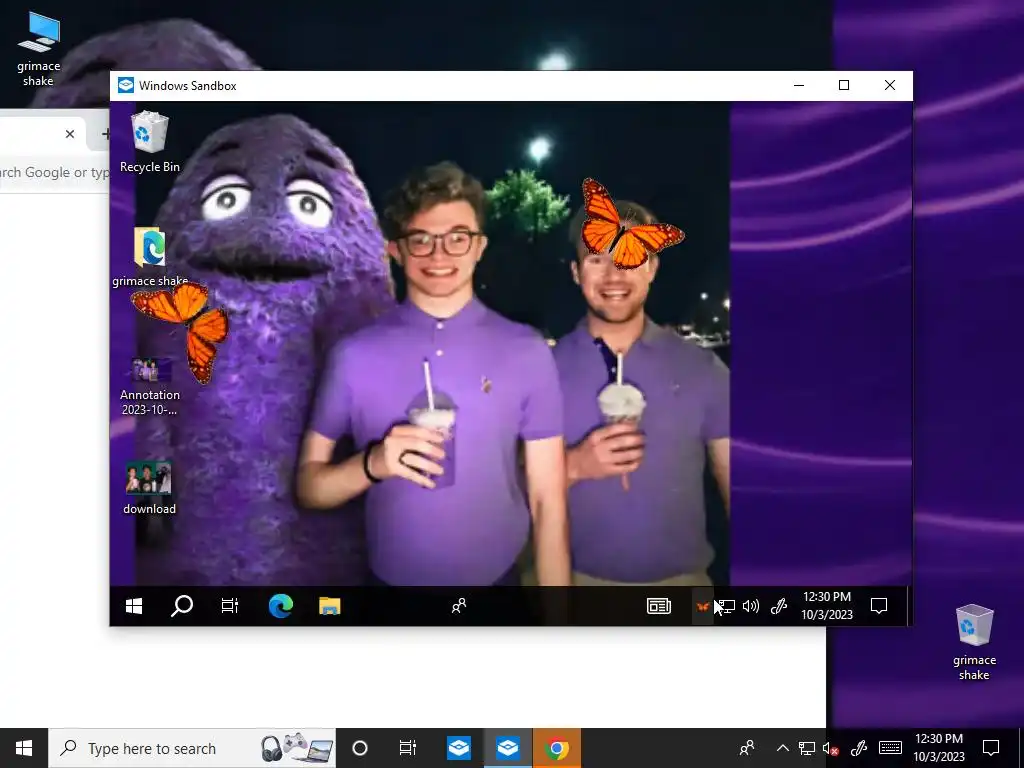Screen dimensions: 1024x768
Task: Click the Sandbox clock showing 12:30 PM
Action: tap(827, 605)
